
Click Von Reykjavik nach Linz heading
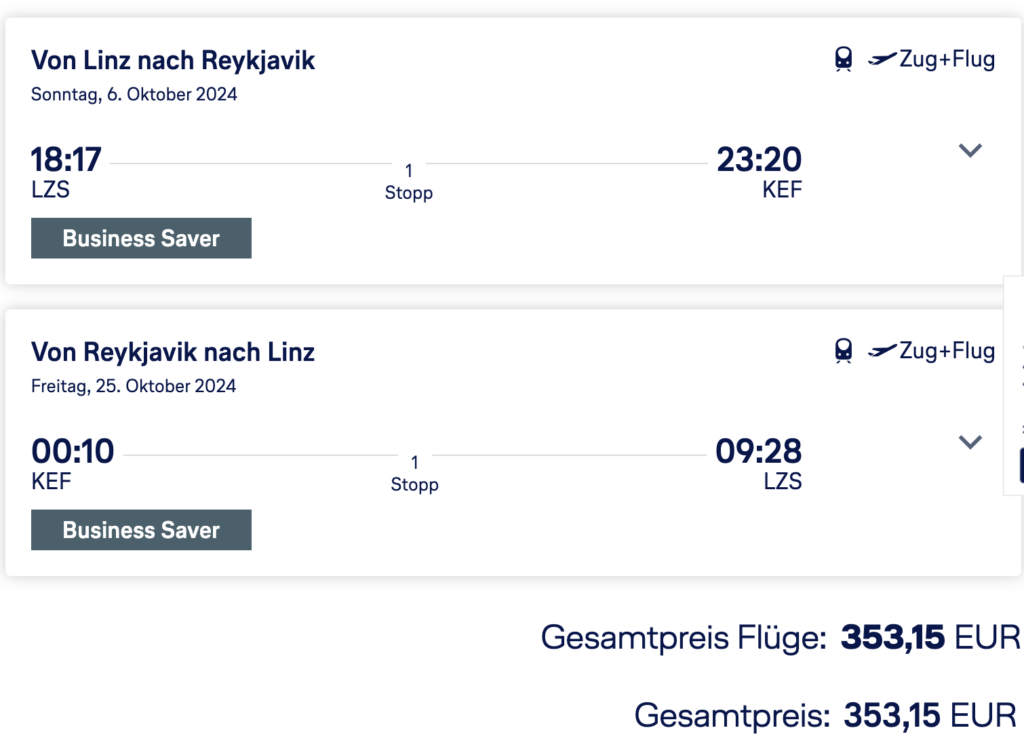pyautogui.click(x=173, y=352)
